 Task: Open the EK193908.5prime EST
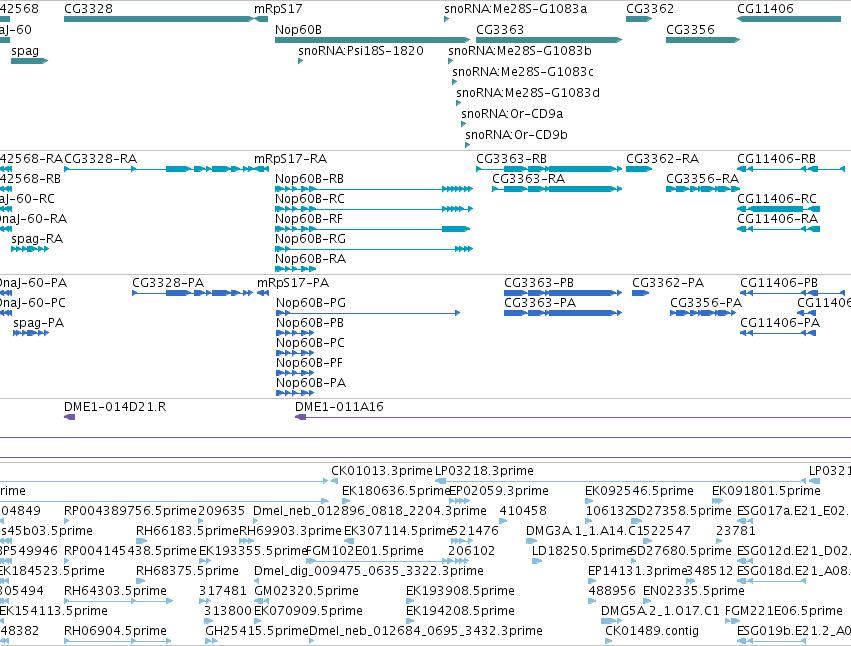[410, 601]
